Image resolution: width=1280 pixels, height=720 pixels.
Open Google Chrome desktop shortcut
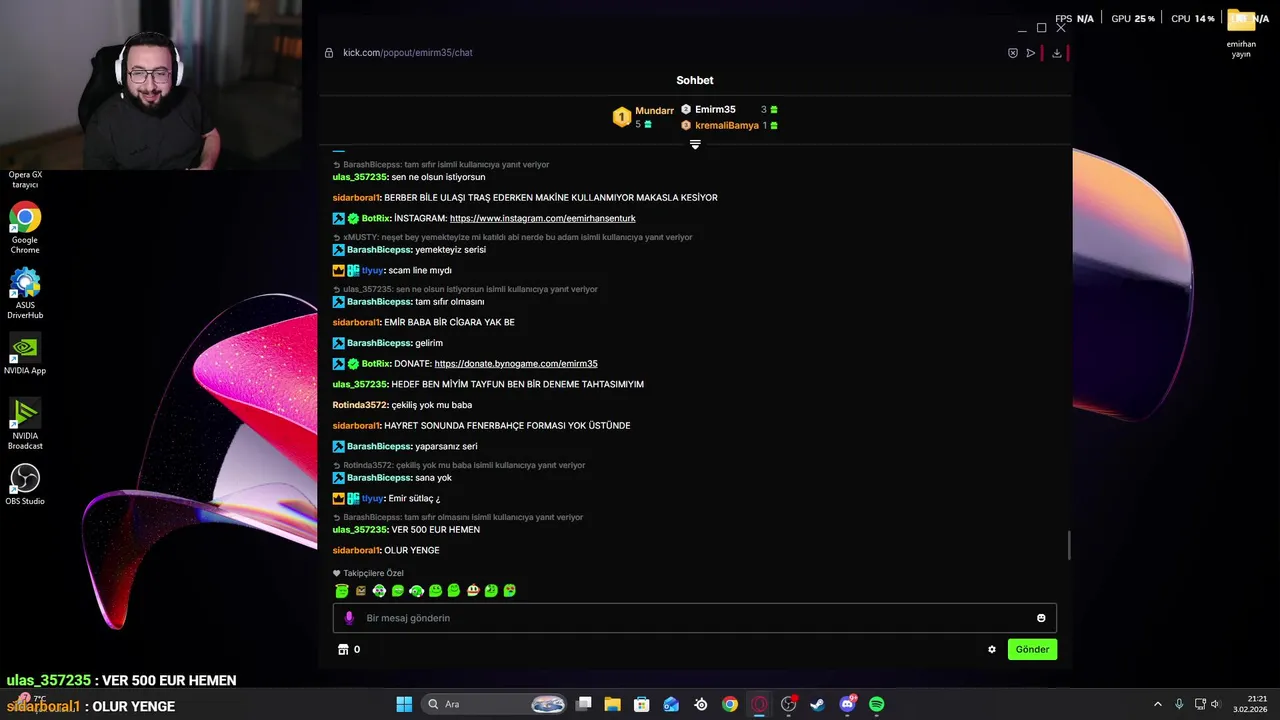[25, 228]
